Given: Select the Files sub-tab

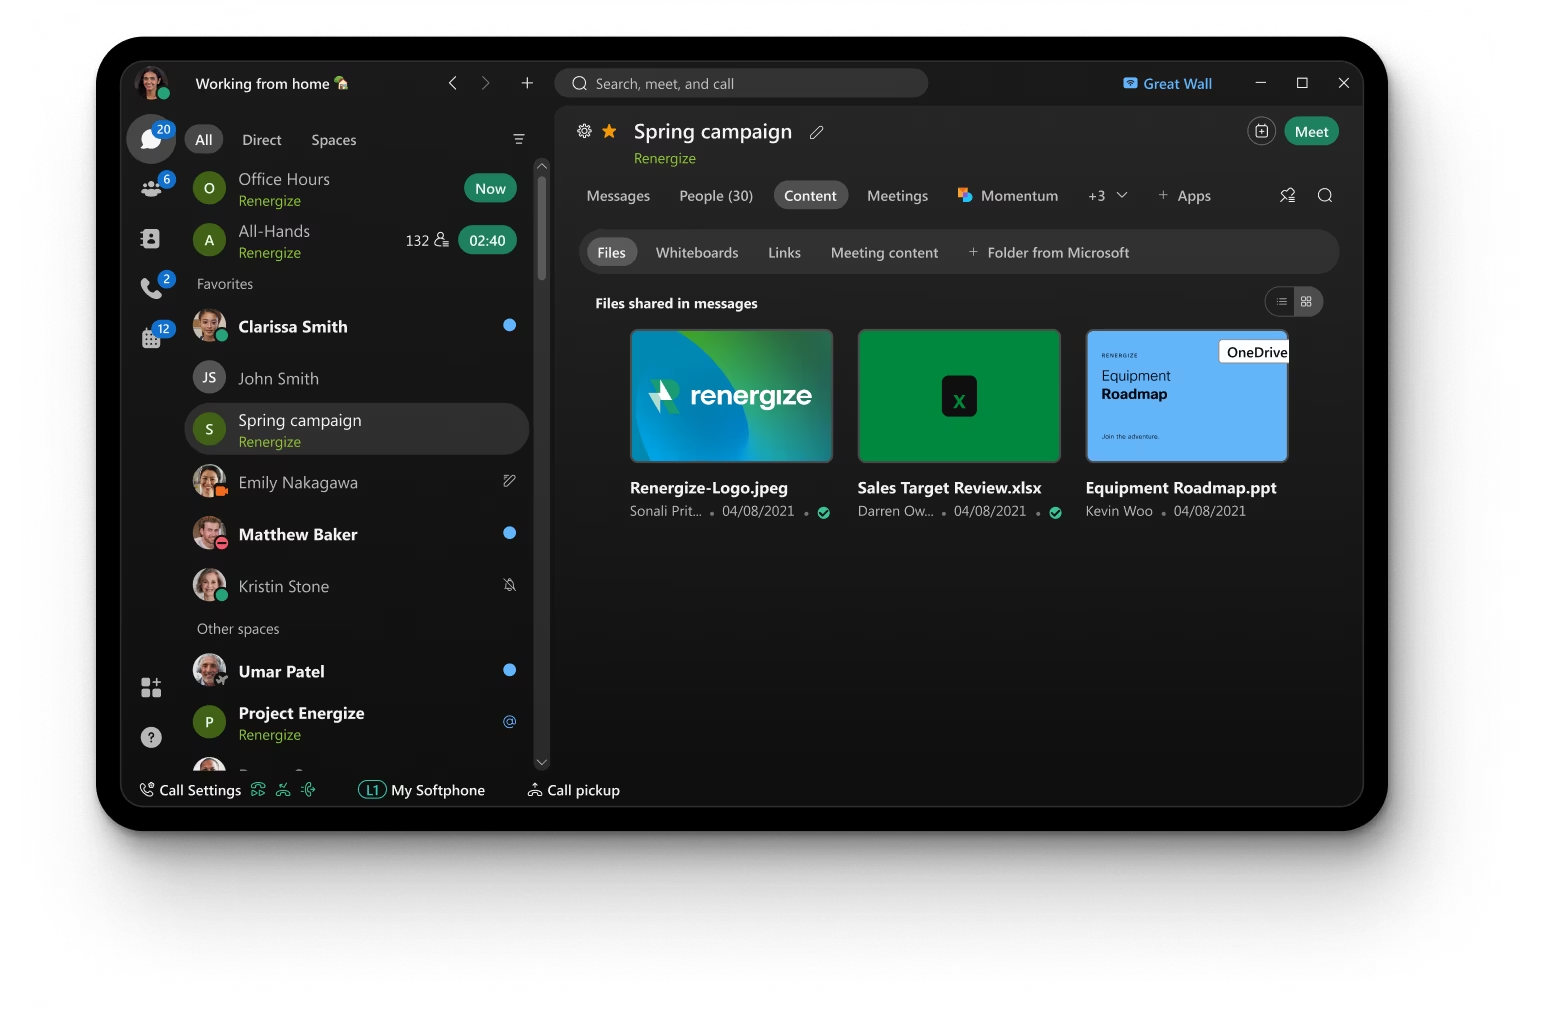Looking at the screenshot, I should pyautogui.click(x=611, y=252).
